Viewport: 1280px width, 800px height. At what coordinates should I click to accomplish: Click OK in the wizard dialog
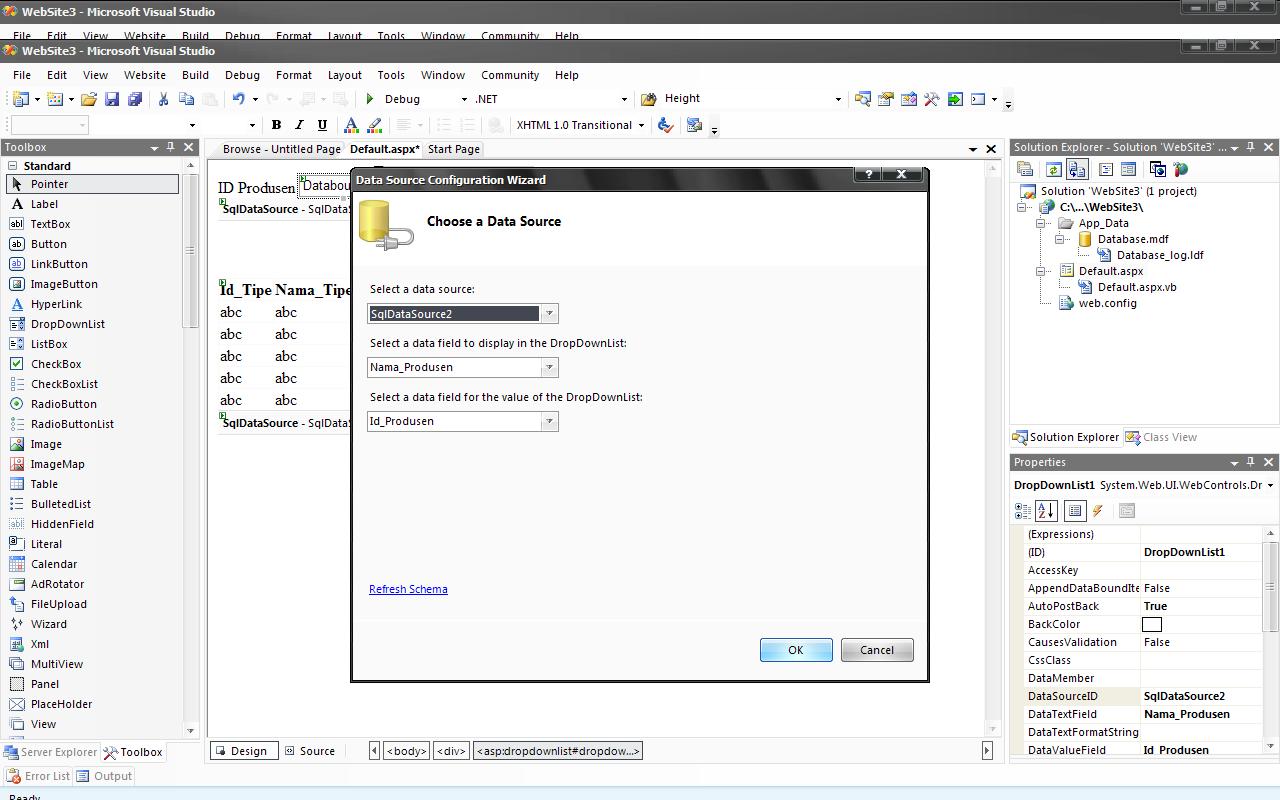pos(796,650)
